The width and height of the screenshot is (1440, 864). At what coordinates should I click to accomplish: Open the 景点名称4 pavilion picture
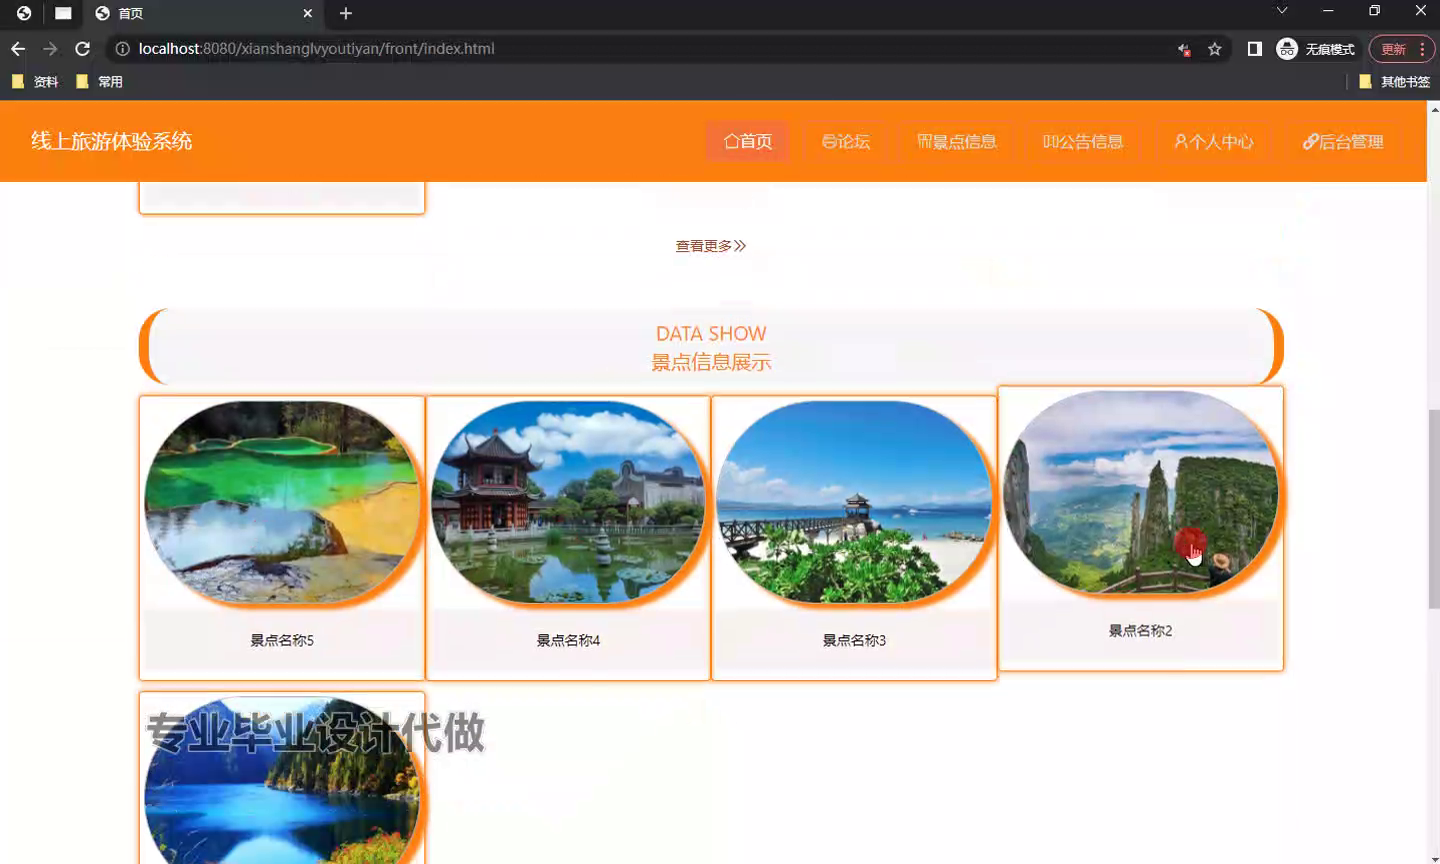(x=568, y=502)
